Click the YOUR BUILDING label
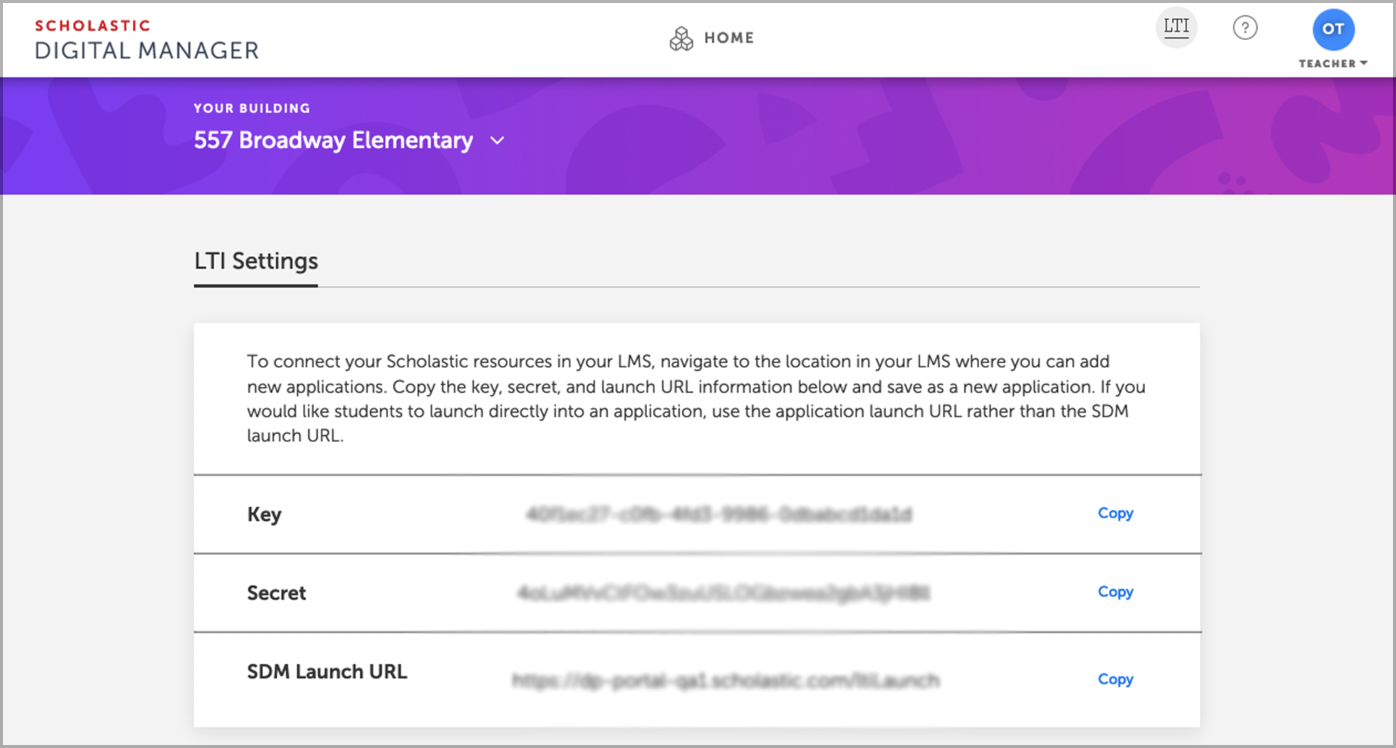This screenshot has width=1396, height=748. pyautogui.click(x=252, y=108)
